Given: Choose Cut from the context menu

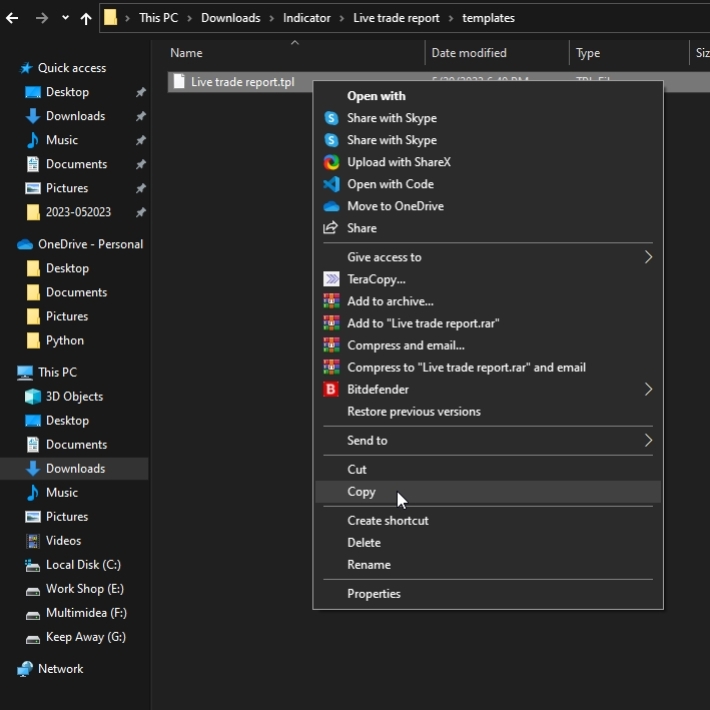Looking at the screenshot, I should (488, 470).
